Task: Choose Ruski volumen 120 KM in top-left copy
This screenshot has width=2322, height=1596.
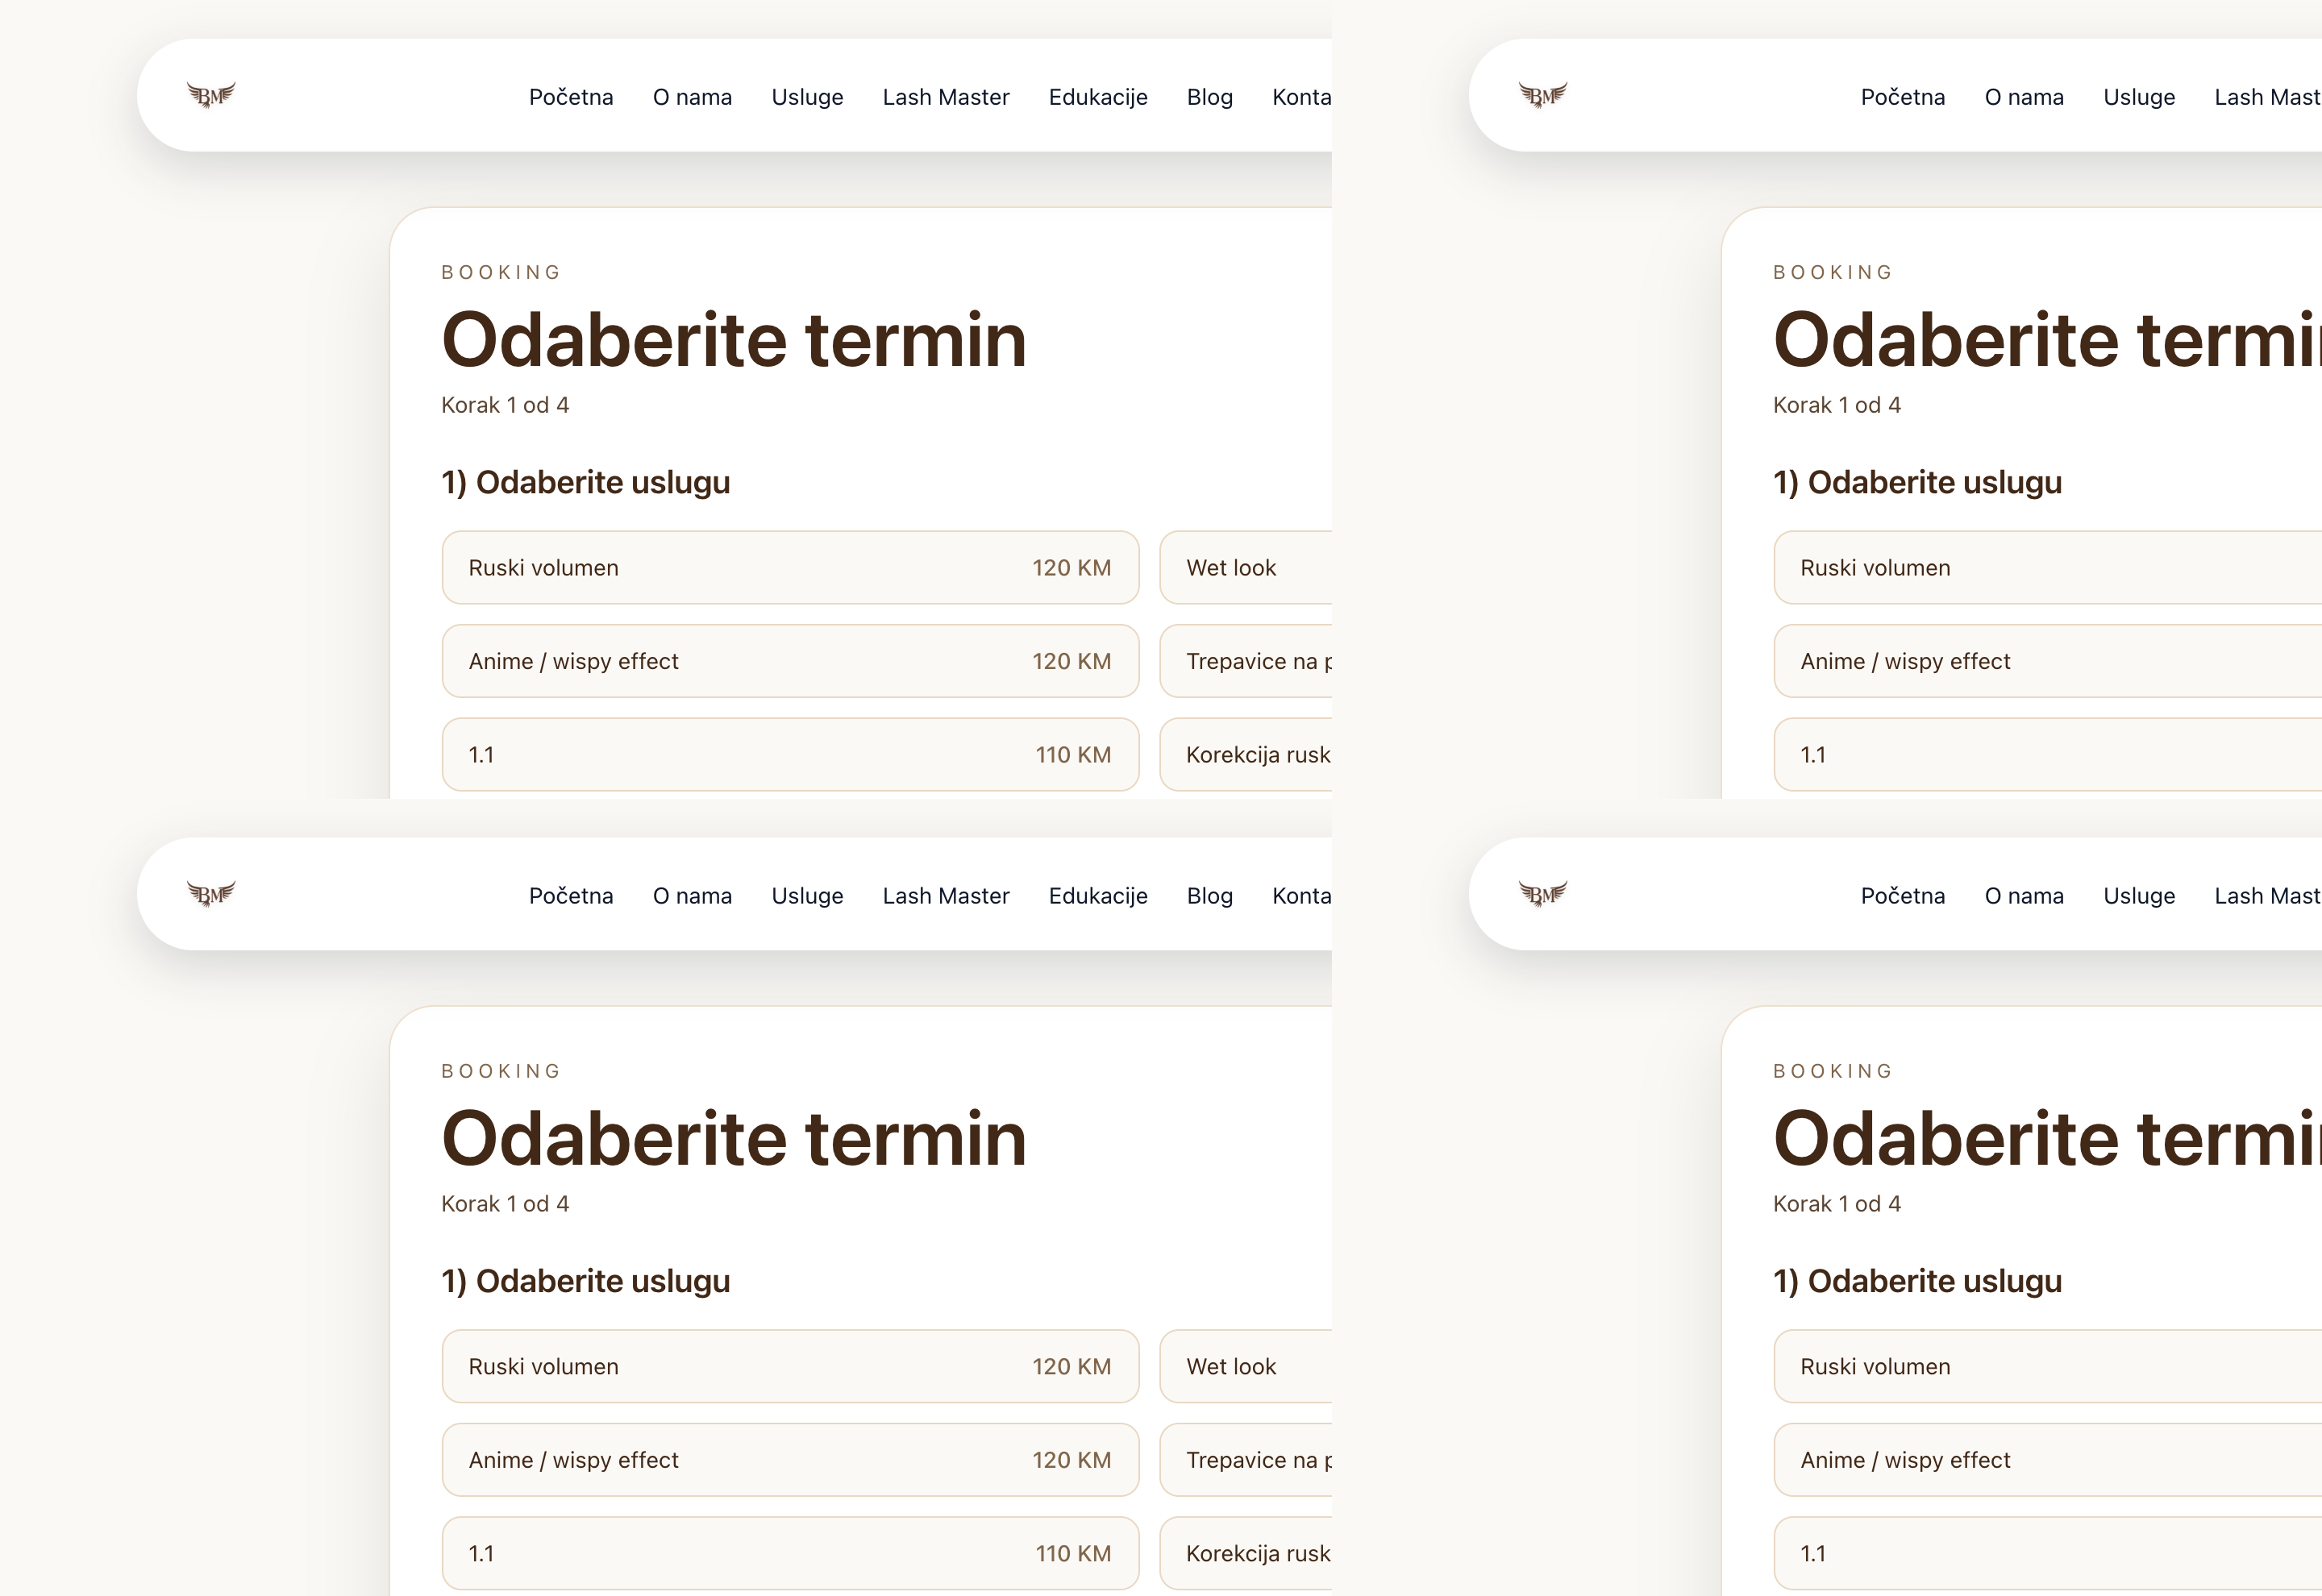Action: click(790, 568)
